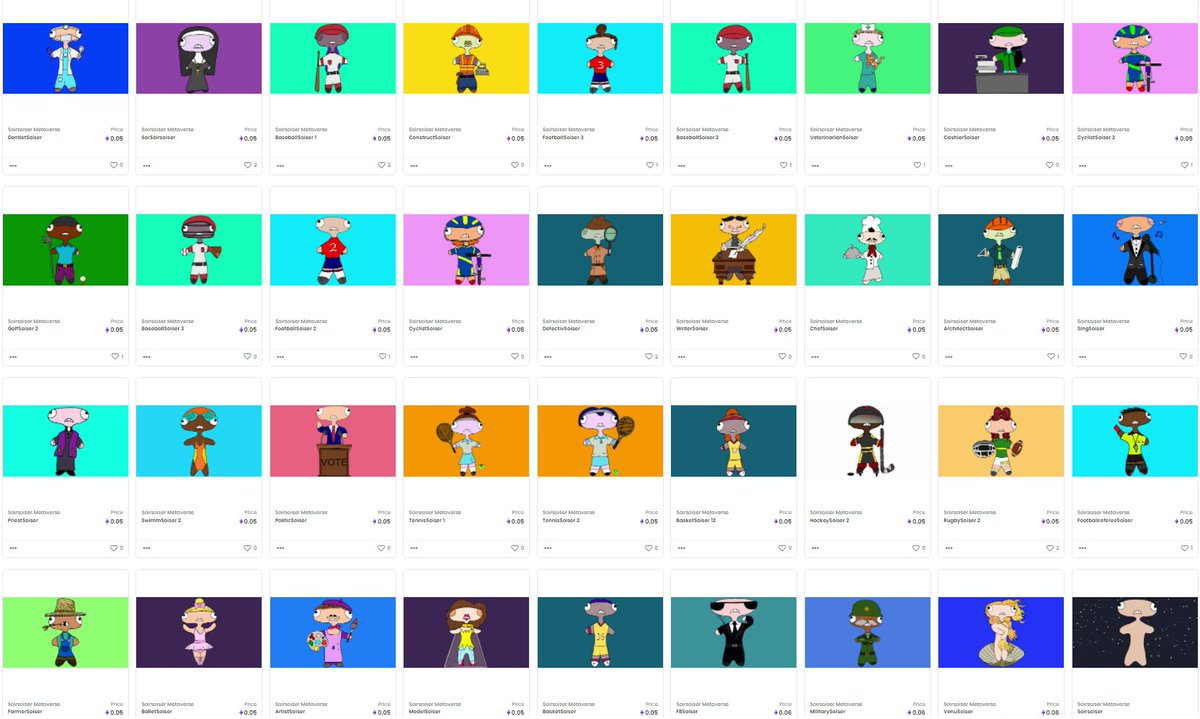View the FBSoiser sunglasses agent artwork

coord(734,633)
